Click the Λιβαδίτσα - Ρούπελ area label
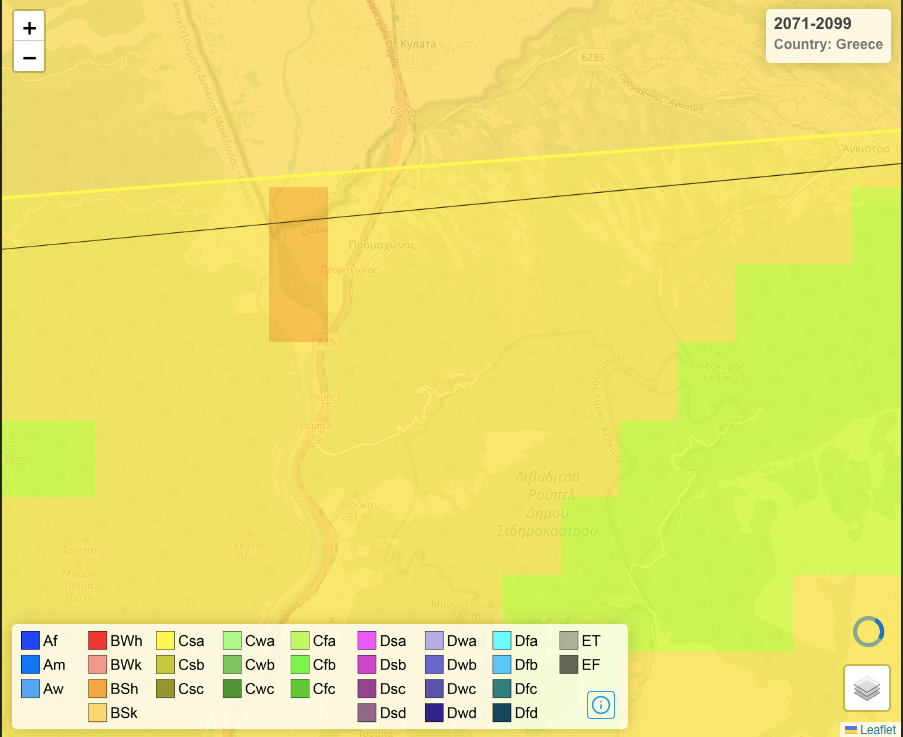 [x=547, y=504]
